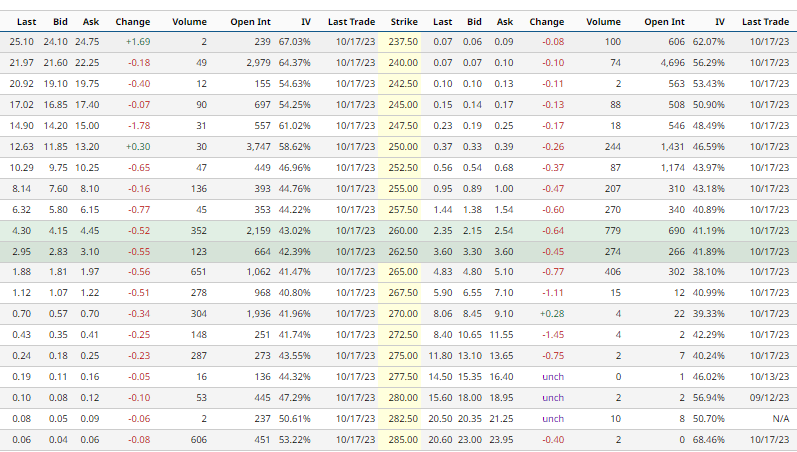Screen dimensions: 797x452
Task: Select the +0.30 change value
Action: click(x=138, y=146)
